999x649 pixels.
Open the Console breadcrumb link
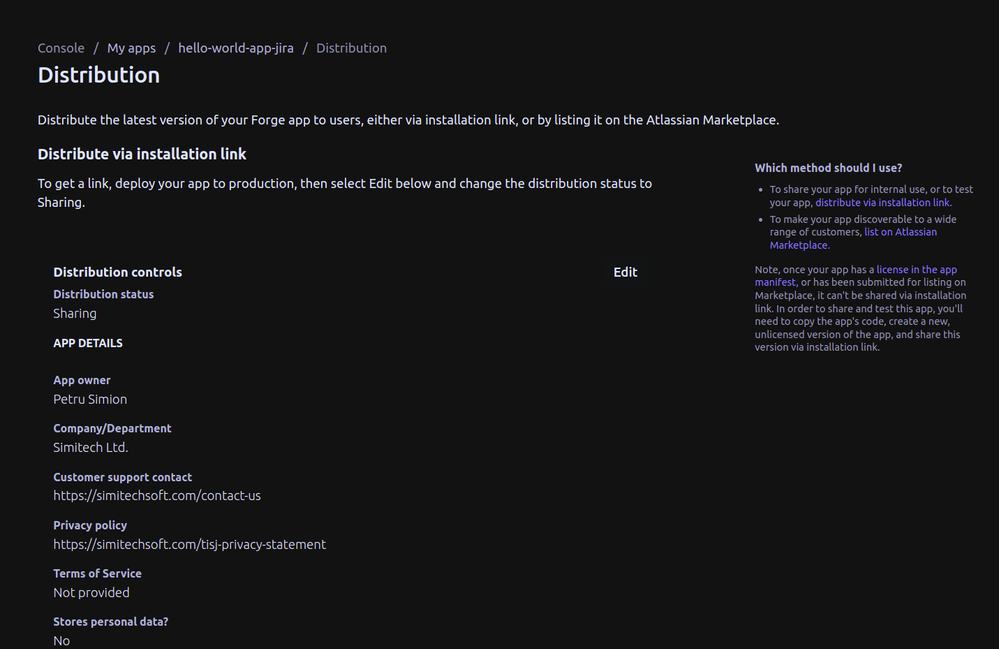61,48
